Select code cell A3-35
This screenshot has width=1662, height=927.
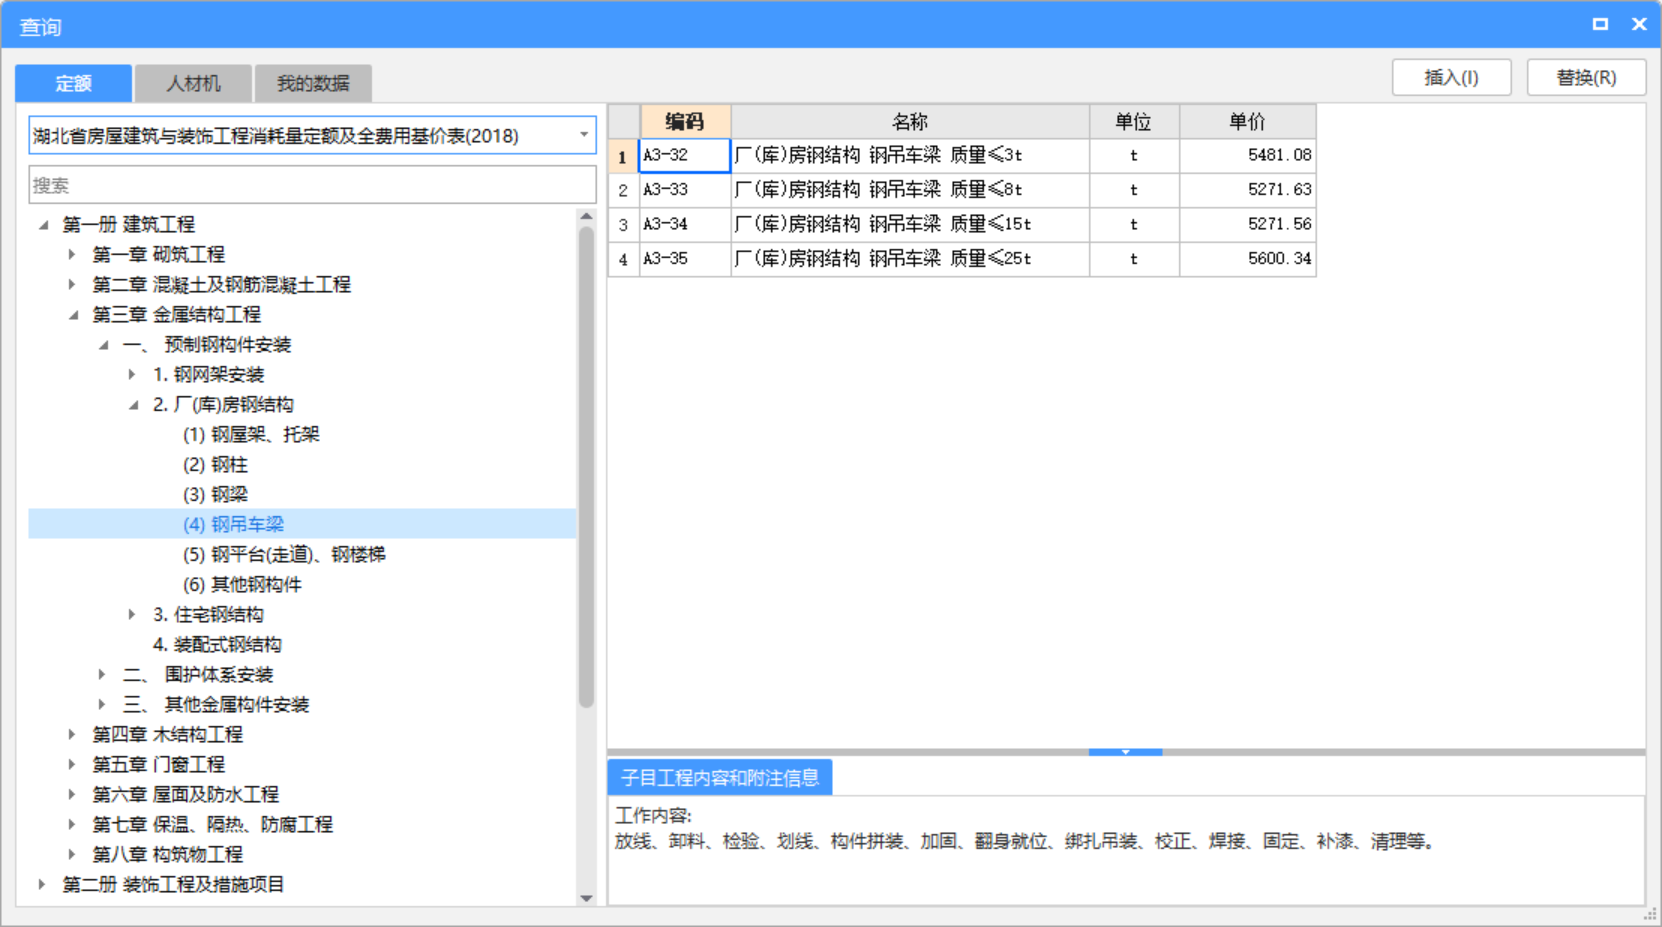click(x=685, y=259)
